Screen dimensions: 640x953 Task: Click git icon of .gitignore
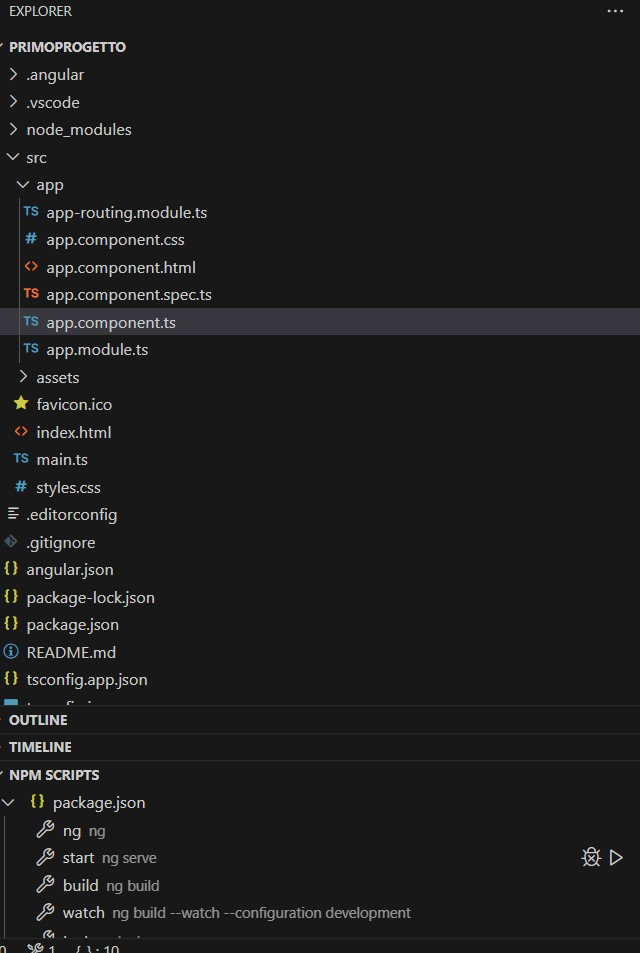tap(11, 541)
